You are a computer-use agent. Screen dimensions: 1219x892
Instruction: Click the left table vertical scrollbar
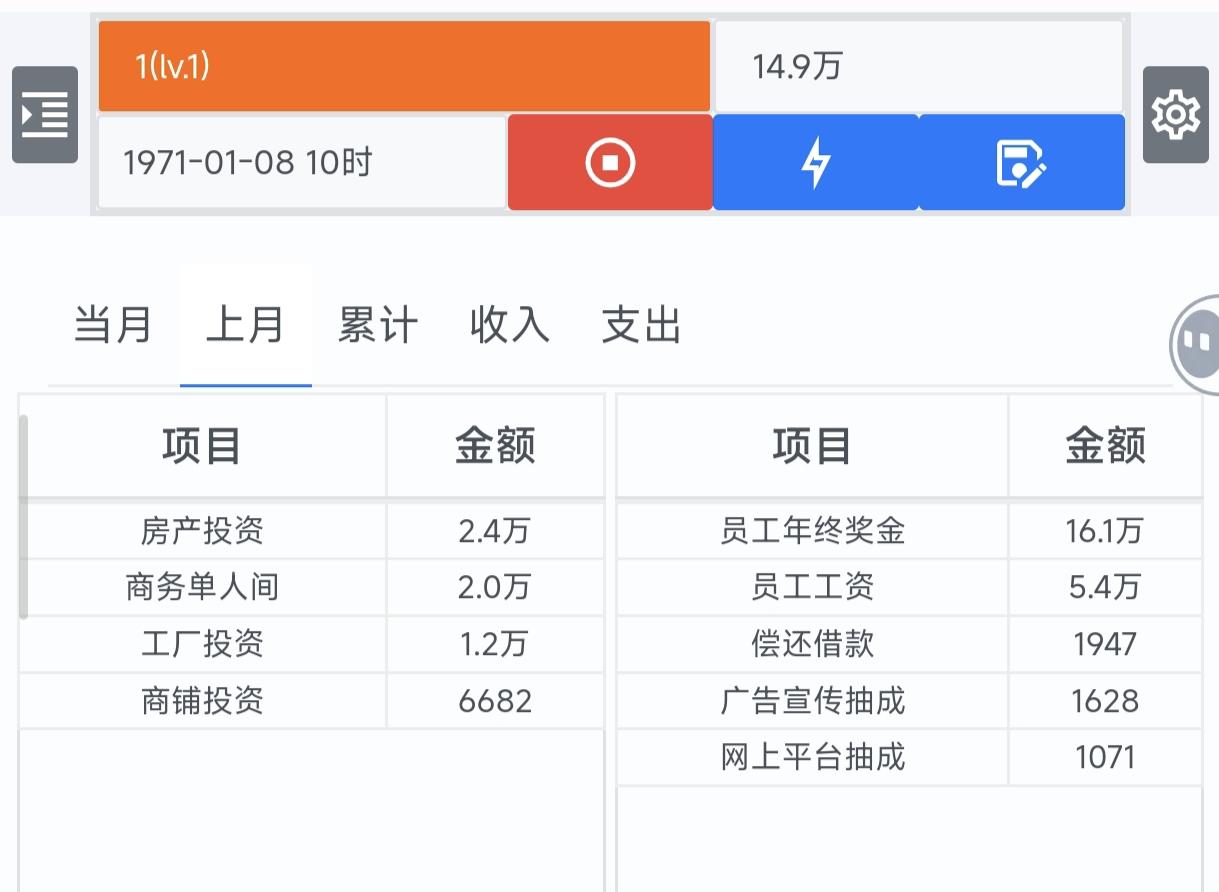tap(23, 515)
